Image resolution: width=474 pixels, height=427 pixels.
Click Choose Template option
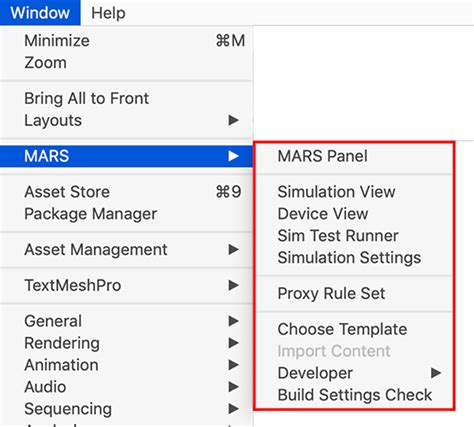(354, 329)
